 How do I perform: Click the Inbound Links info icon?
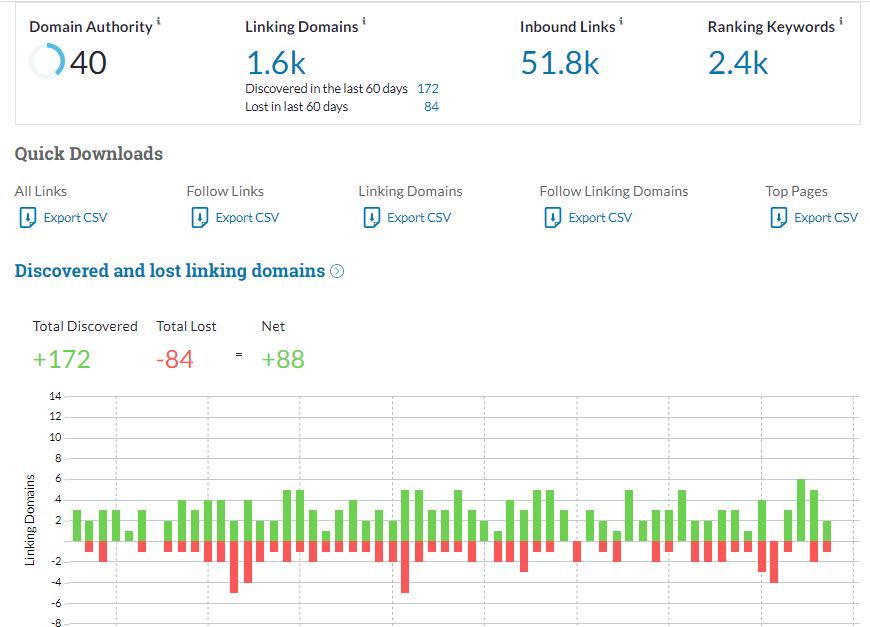point(622,22)
